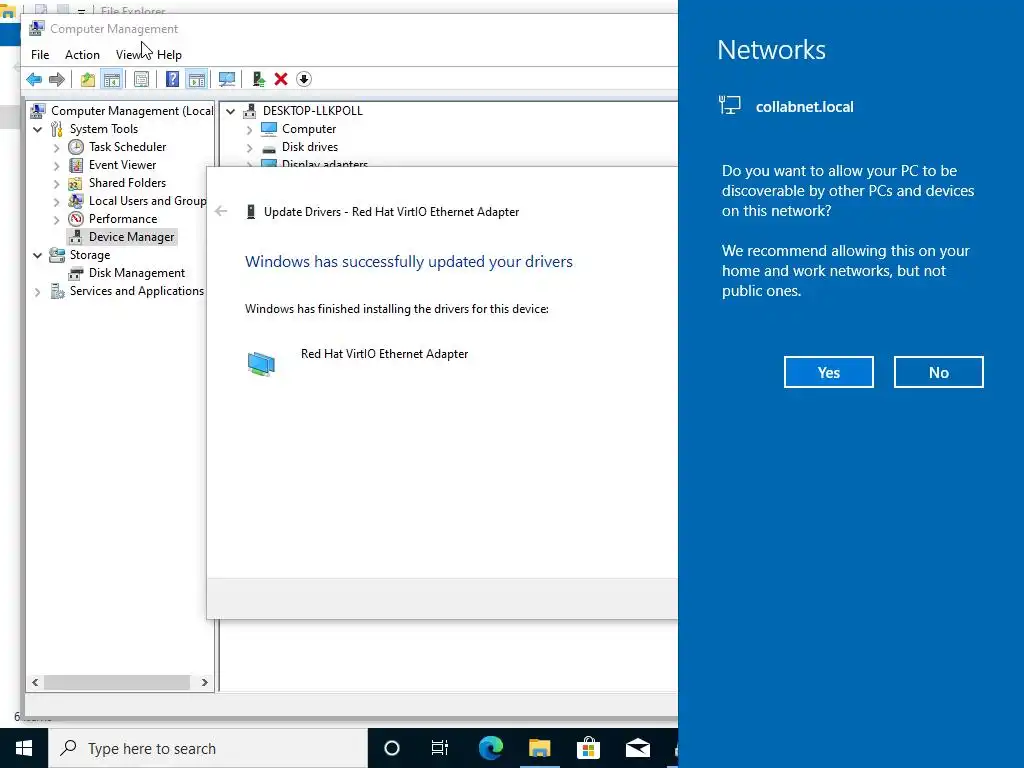The width and height of the screenshot is (1024, 768).
Task: Expand Shared Folders node
Action: point(57,184)
